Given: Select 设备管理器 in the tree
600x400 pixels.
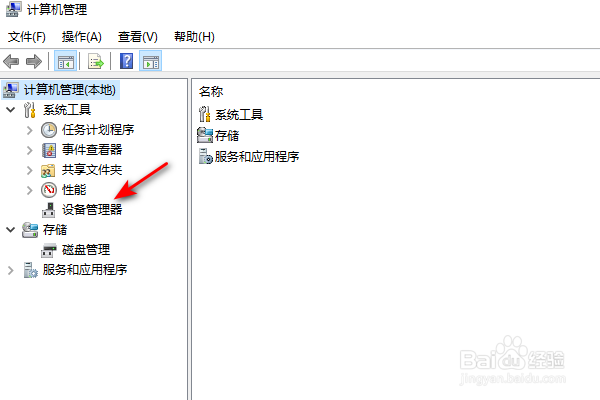Looking at the screenshot, I should [x=92, y=210].
